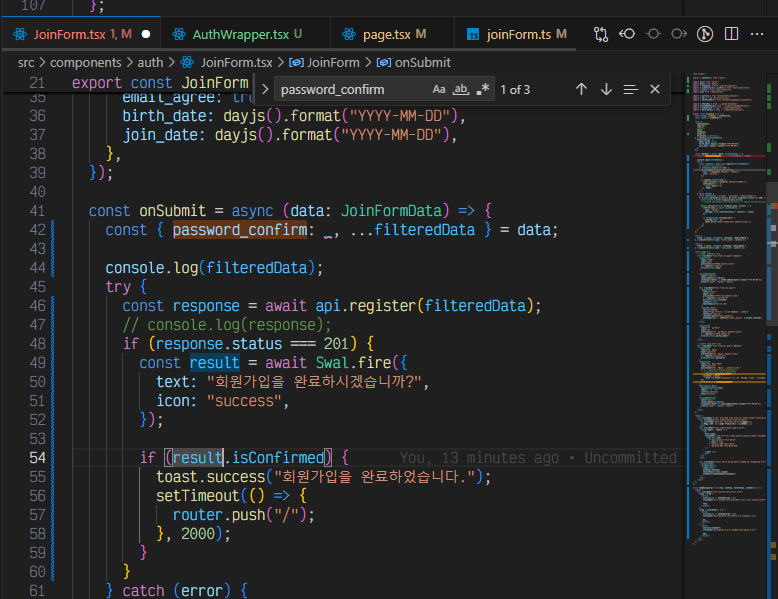This screenshot has width=778, height=599.
Task: Expand the replace field in find widget
Action: [265, 89]
